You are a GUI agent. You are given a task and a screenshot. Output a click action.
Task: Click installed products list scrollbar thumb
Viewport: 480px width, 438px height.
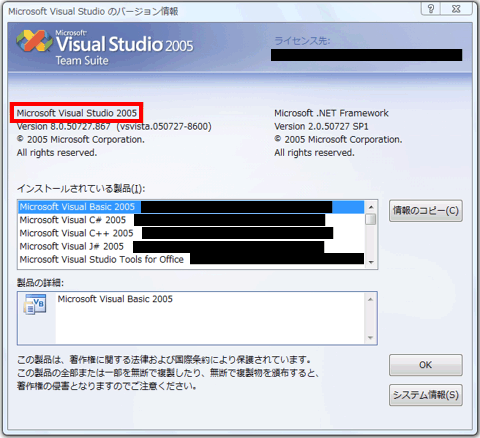pos(371,219)
